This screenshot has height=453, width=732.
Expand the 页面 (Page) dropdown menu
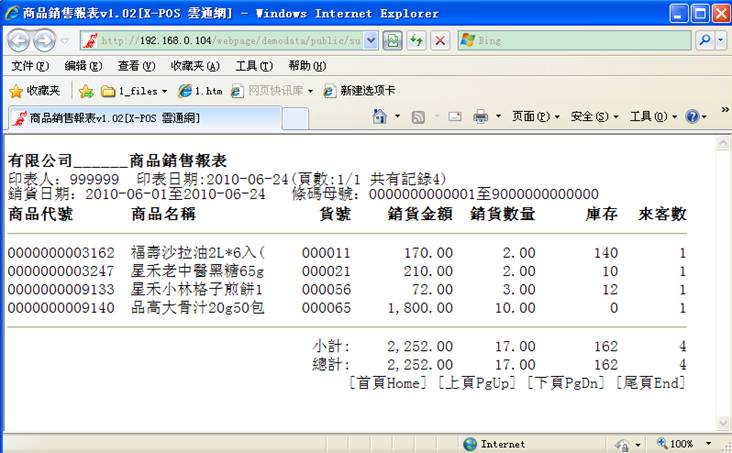tap(536, 117)
